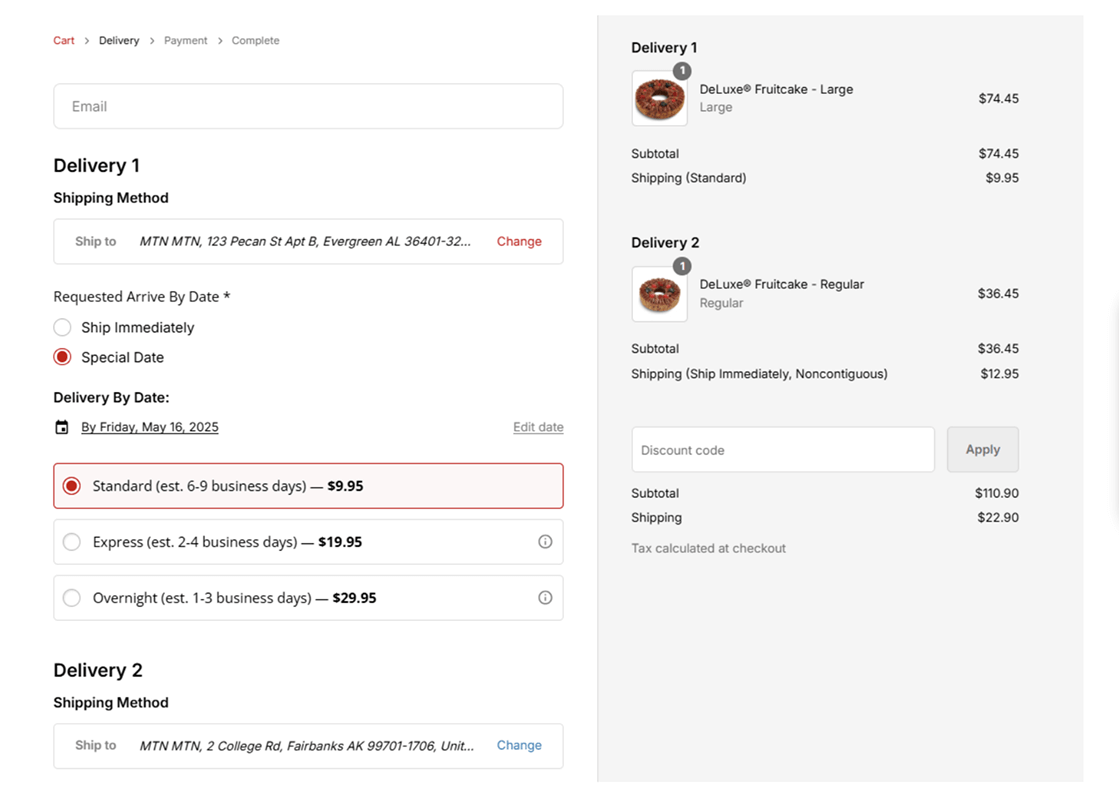The height and width of the screenshot is (808, 1119).
Task: Click order total shipping $22.90 value
Action: click(x=998, y=517)
